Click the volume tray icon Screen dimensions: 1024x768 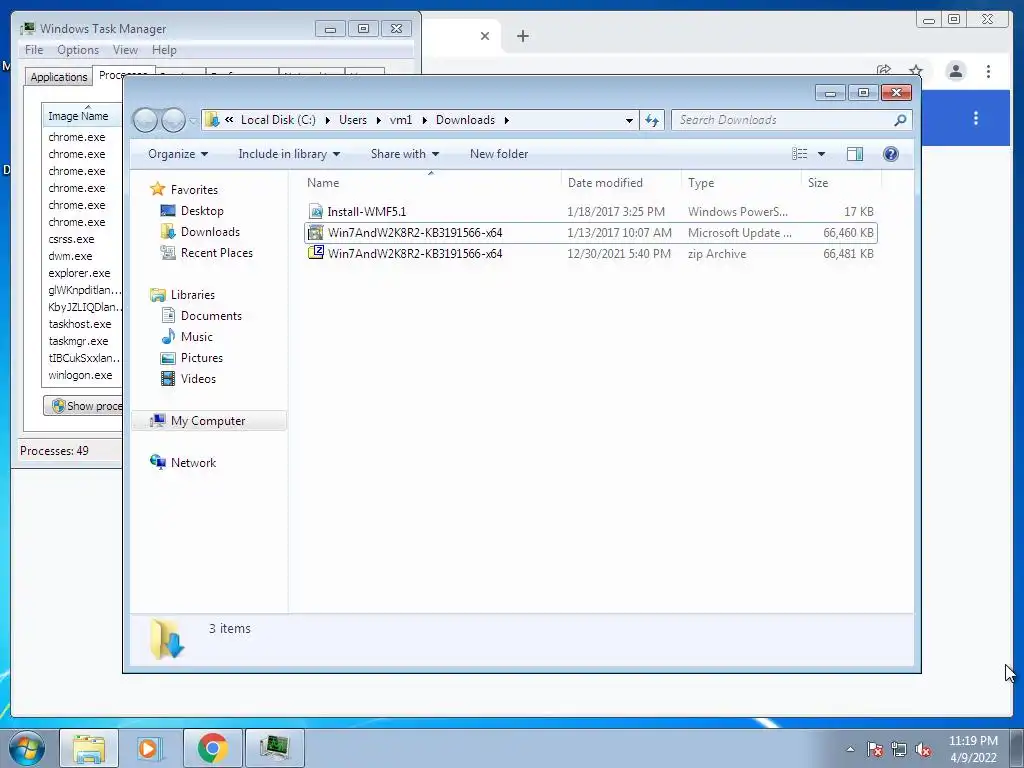[923, 749]
